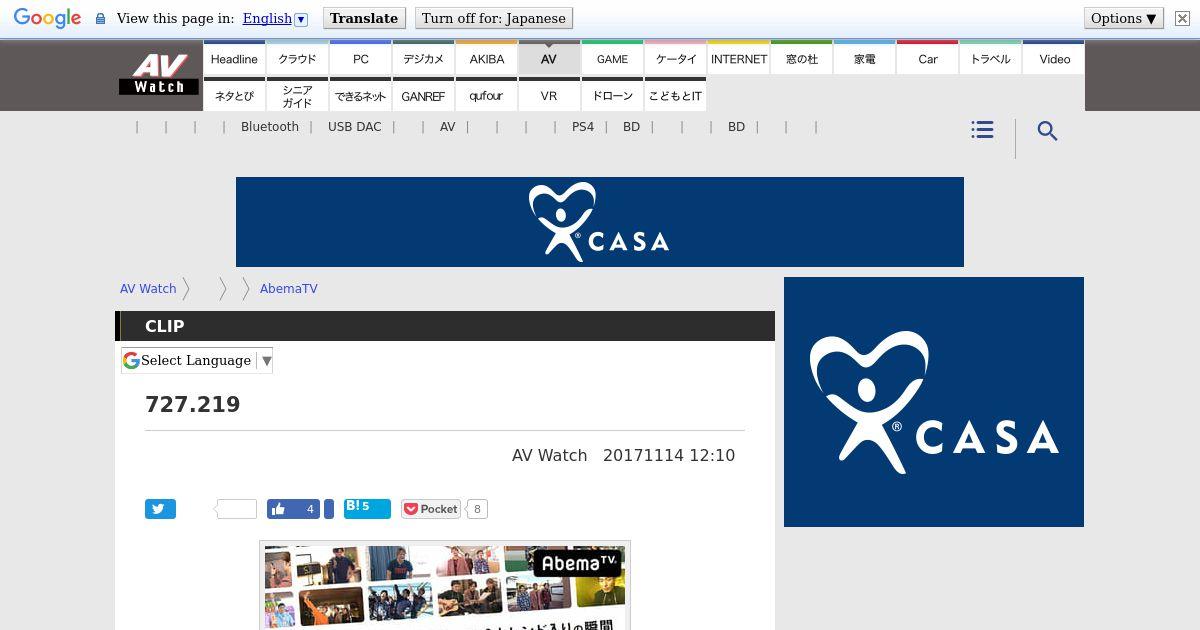The width and height of the screenshot is (1200, 630).
Task: Click the article title 727.219
Action: (x=193, y=404)
